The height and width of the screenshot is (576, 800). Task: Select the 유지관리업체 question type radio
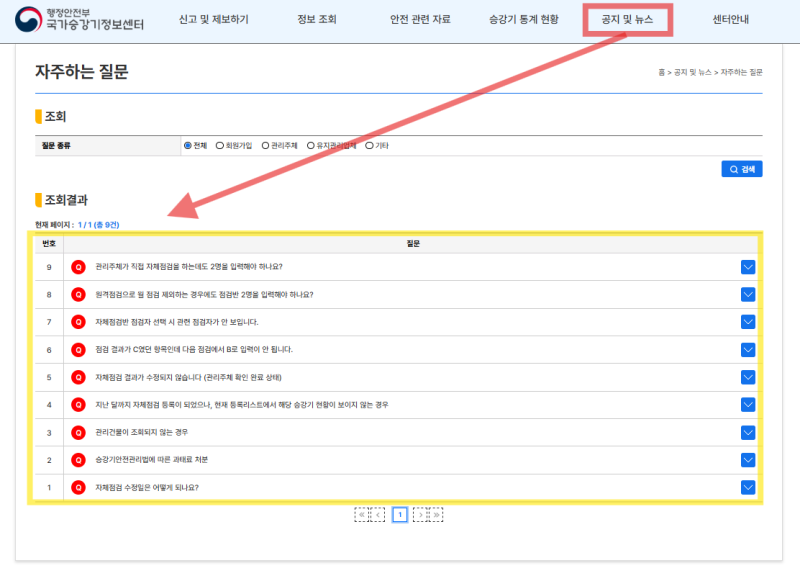coord(311,145)
